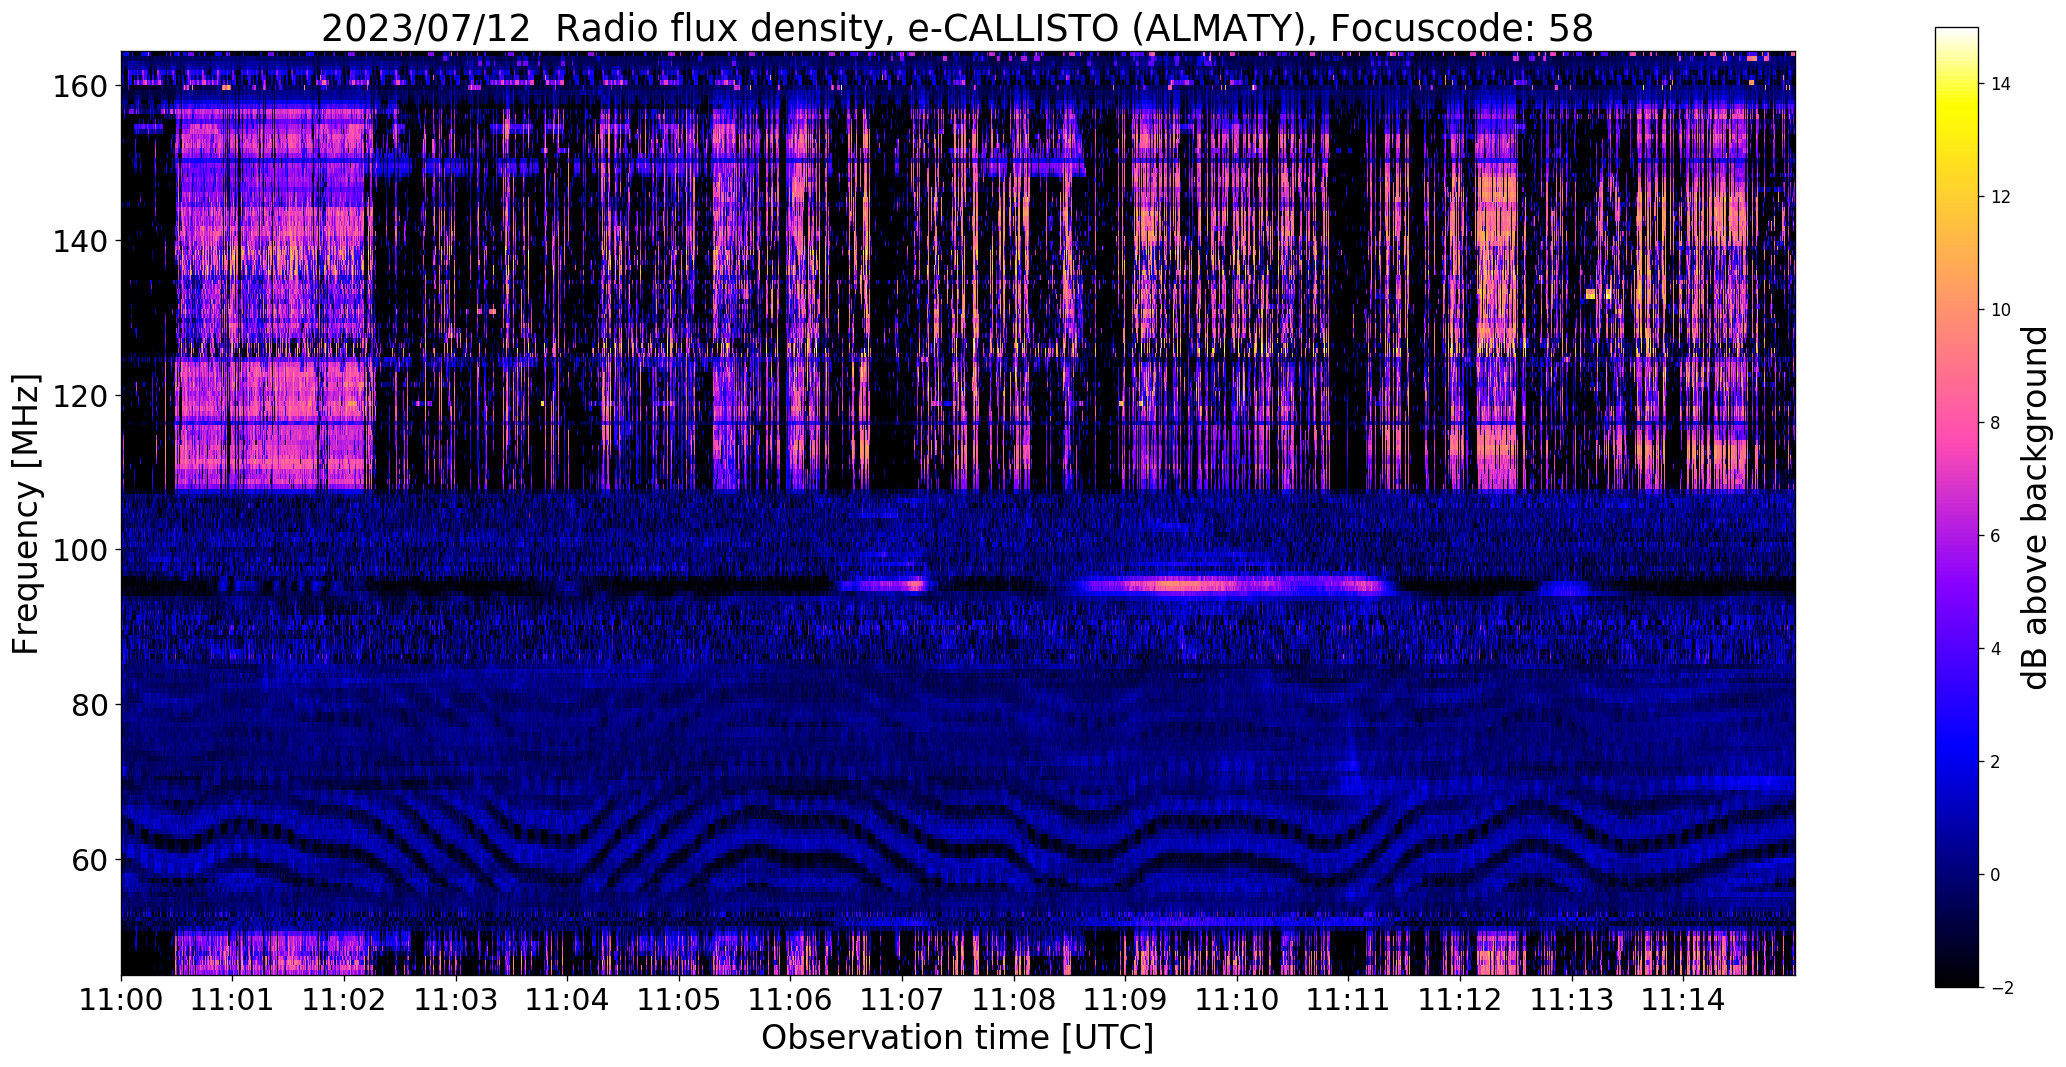Screen dimensions: 2066x1067
Task: Click the 11:03 time tick label
Action: (456, 999)
